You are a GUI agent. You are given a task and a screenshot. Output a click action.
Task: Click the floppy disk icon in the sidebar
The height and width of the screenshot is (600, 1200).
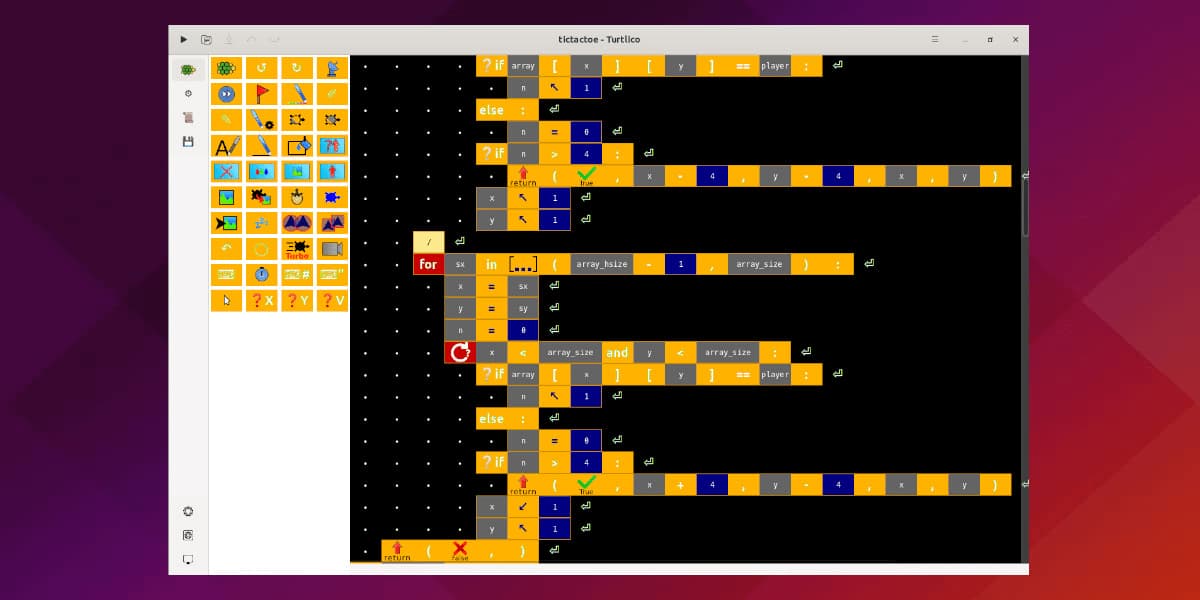coord(188,142)
